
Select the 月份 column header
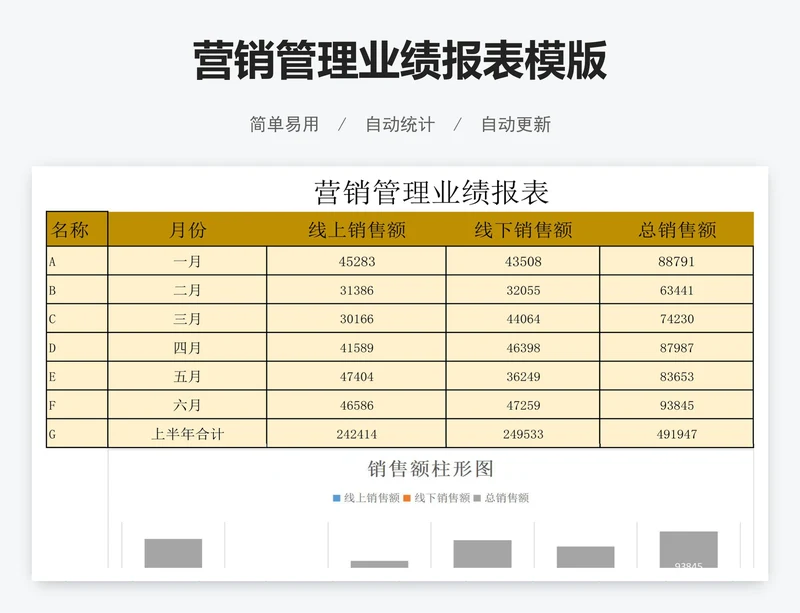pos(187,229)
